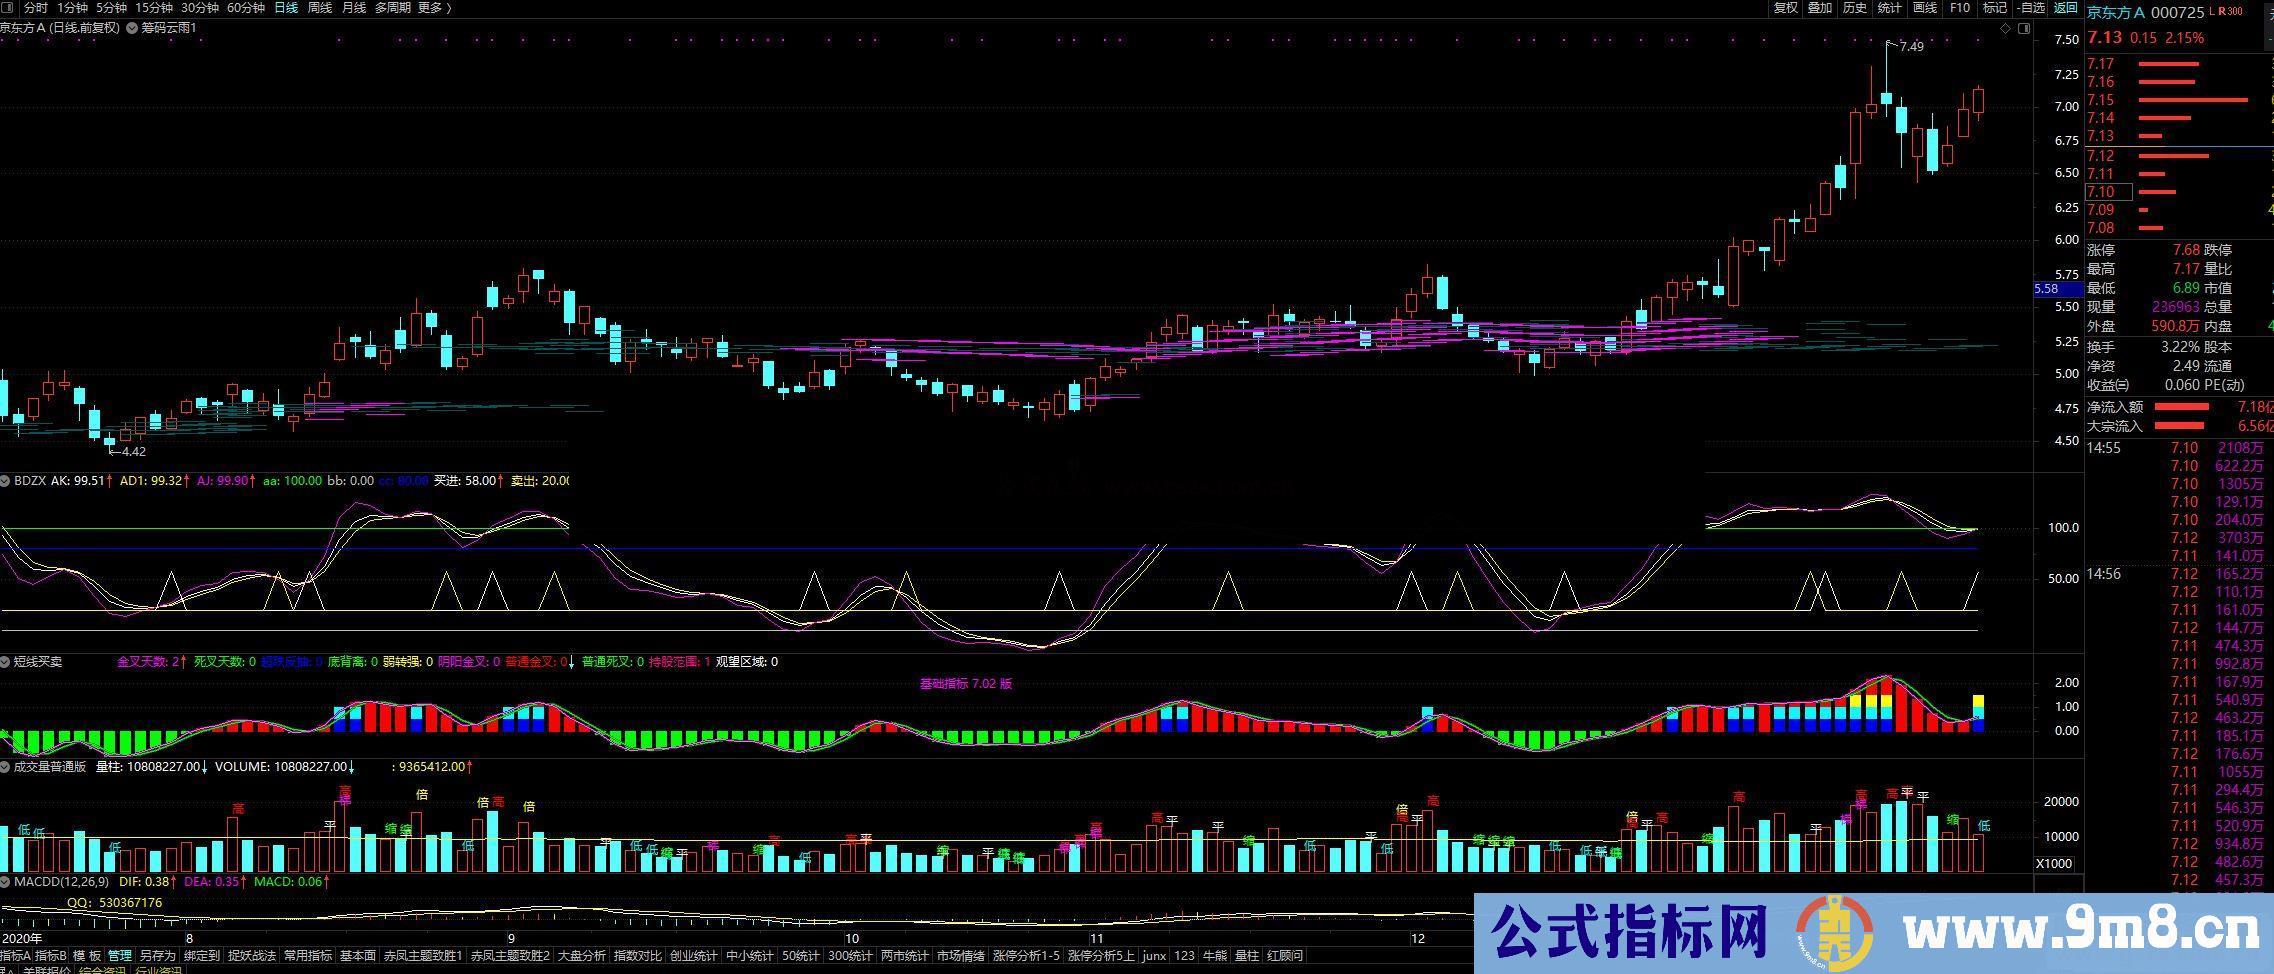Switch to 周线 weekly period
The image size is (2274, 974).
coord(320,8)
